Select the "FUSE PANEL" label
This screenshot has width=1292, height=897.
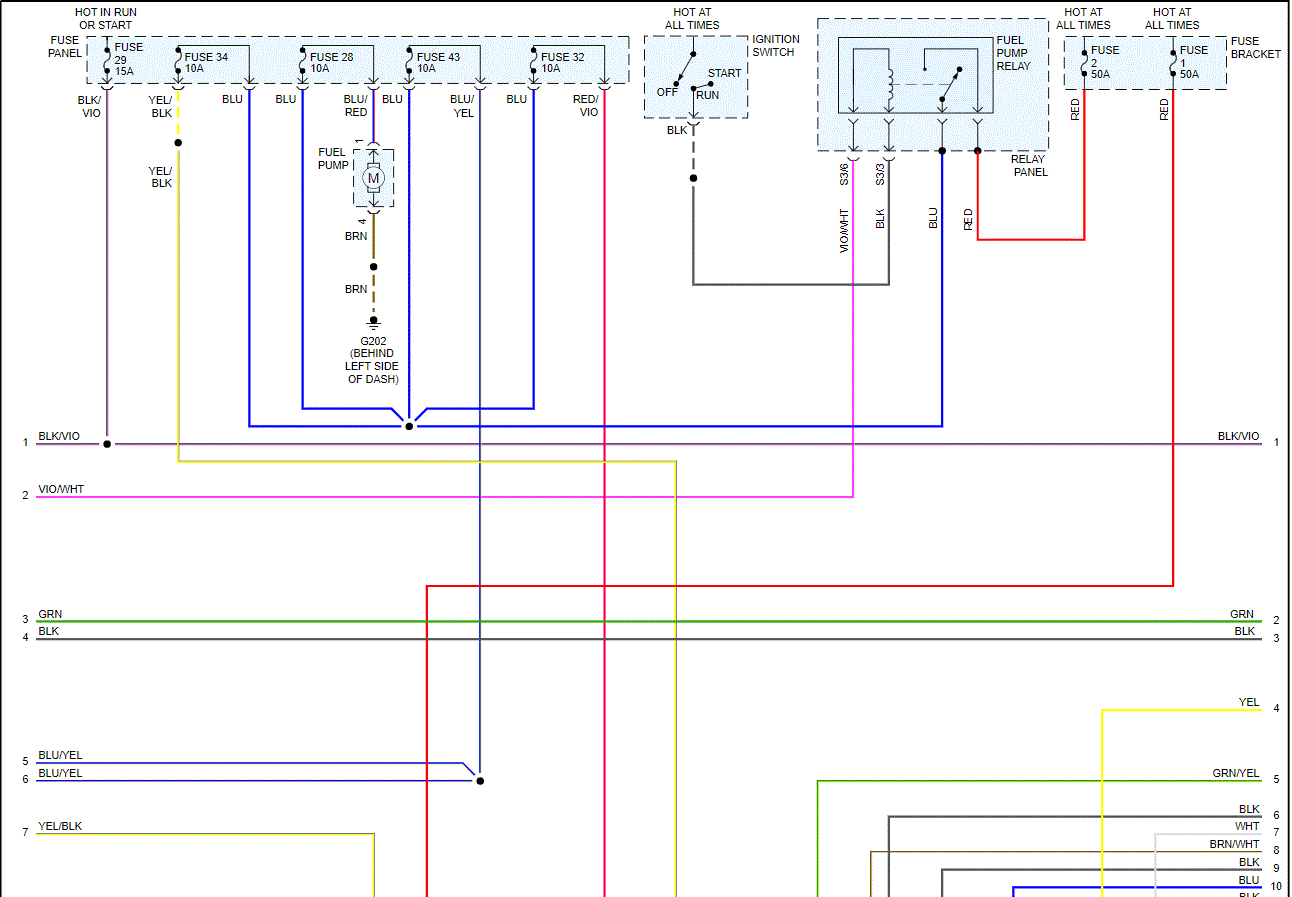coord(65,46)
